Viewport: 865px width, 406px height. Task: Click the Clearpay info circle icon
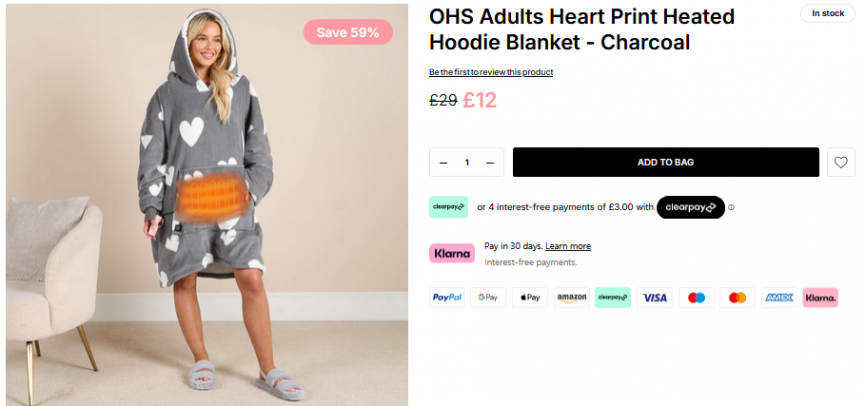[731, 208]
